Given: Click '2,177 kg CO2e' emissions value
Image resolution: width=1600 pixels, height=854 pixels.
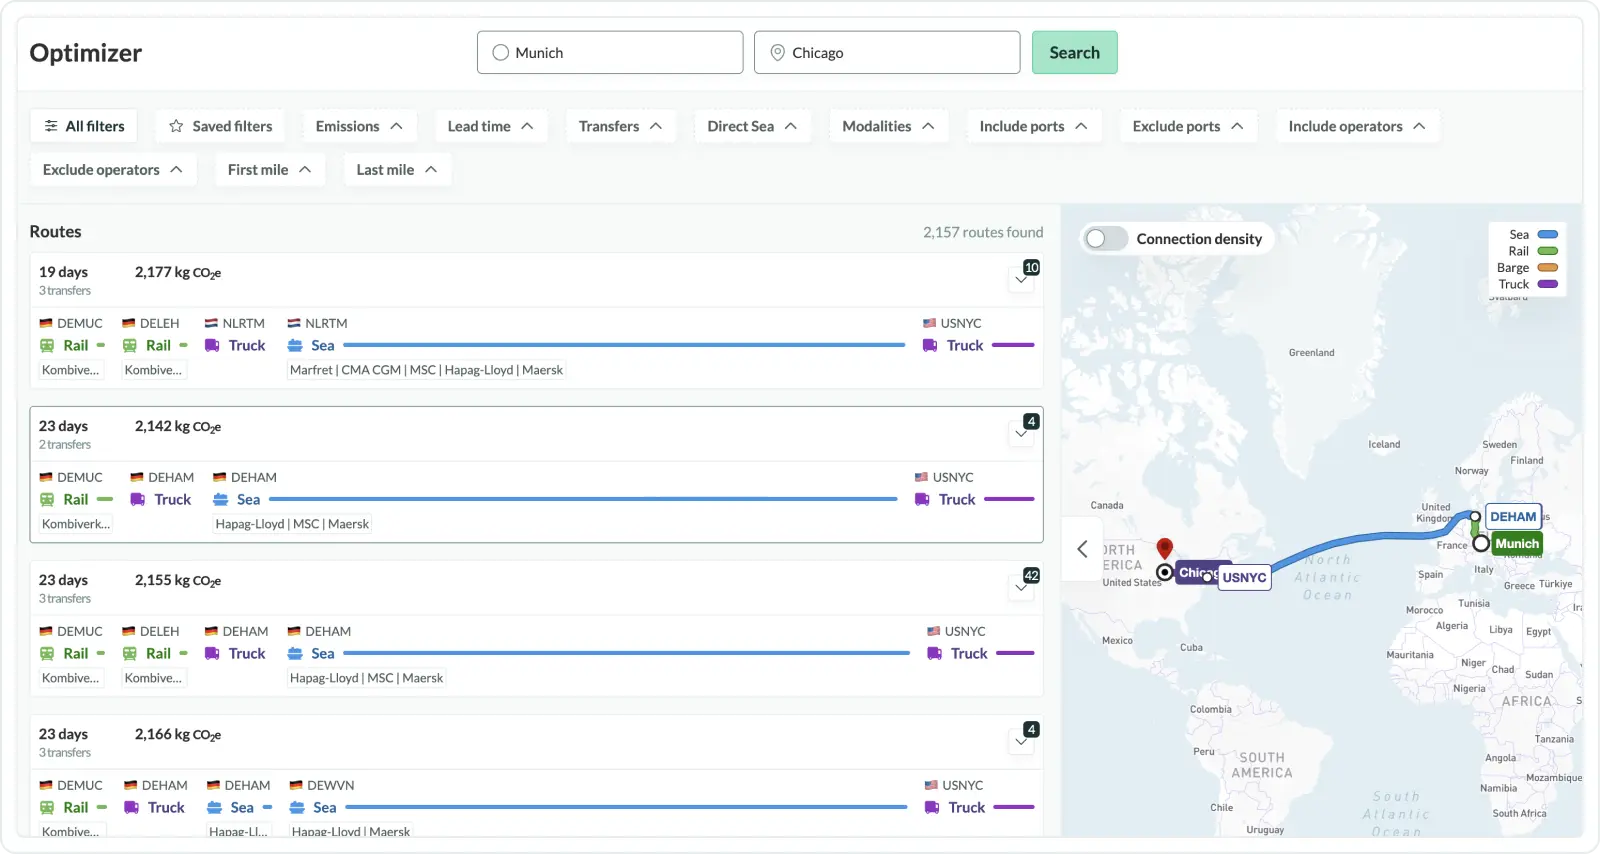Looking at the screenshot, I should click(x=178, y=272).
